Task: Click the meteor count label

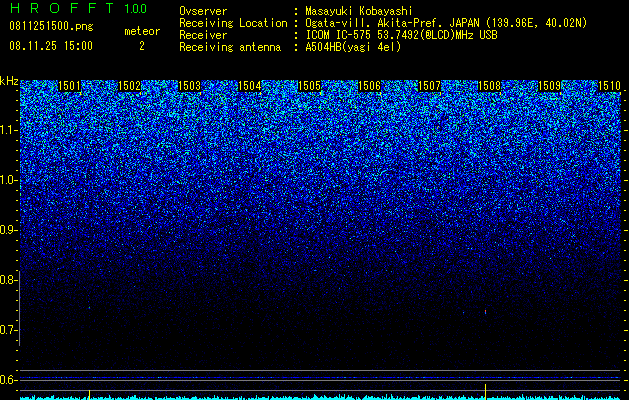Action: click(142, 31)
